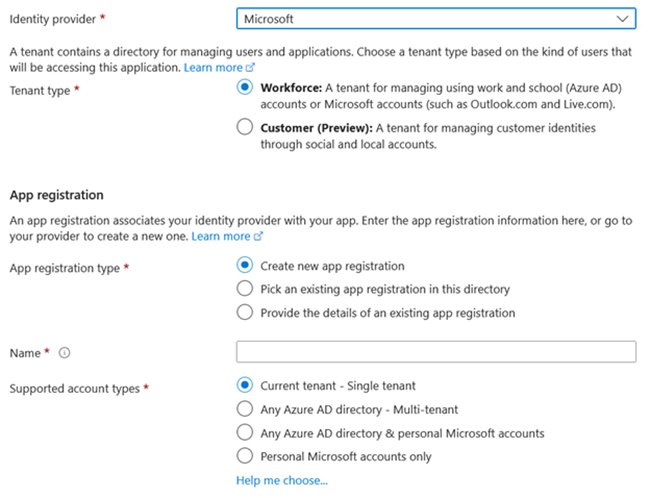Open Learn more link about tenant types
Viewport: 650px width, 498px height.
click(x=213, y=67)
